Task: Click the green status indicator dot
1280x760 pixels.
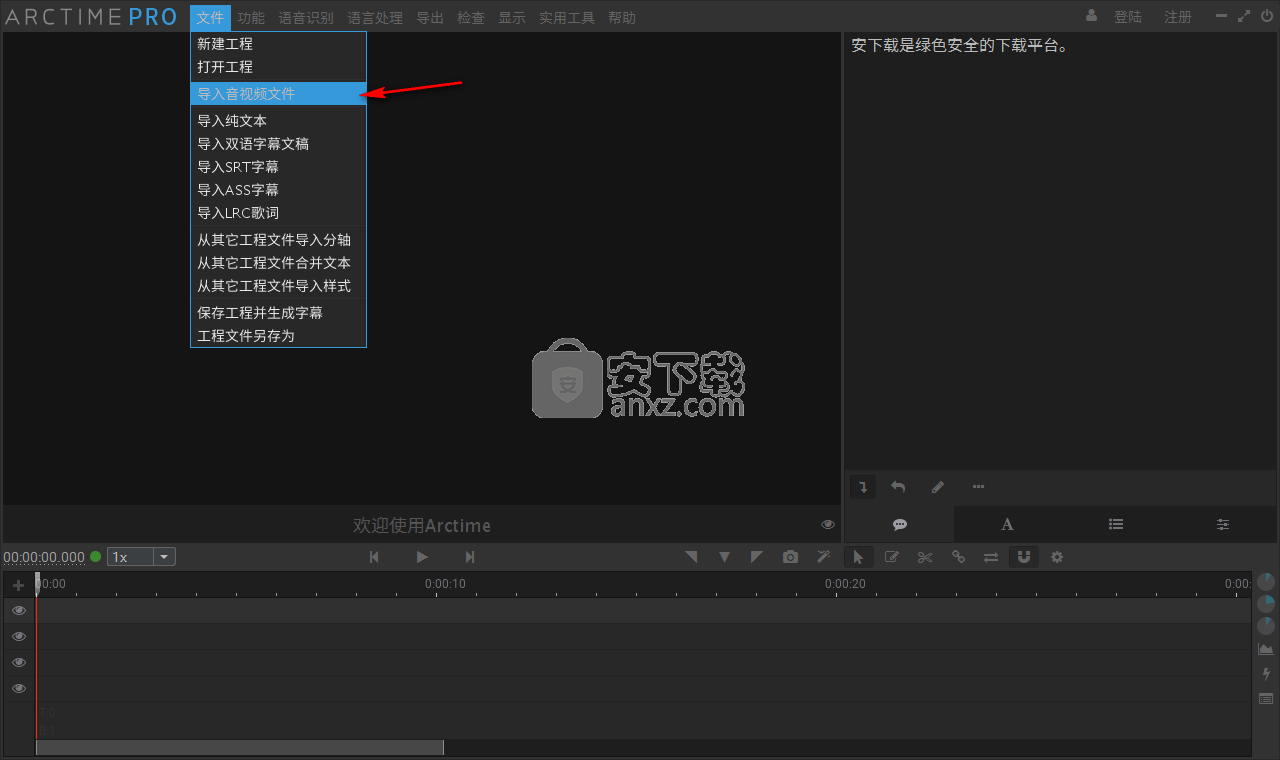Action: pyautogui.click(x=96, y=557)
